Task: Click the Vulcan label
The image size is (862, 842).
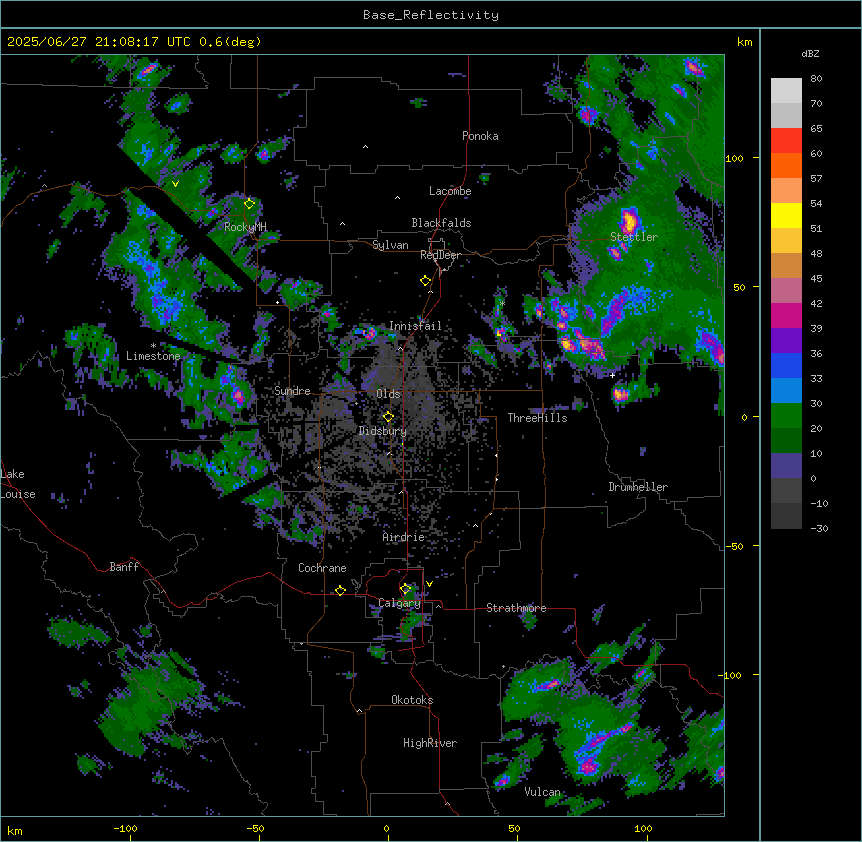Action: coord(542,792)
